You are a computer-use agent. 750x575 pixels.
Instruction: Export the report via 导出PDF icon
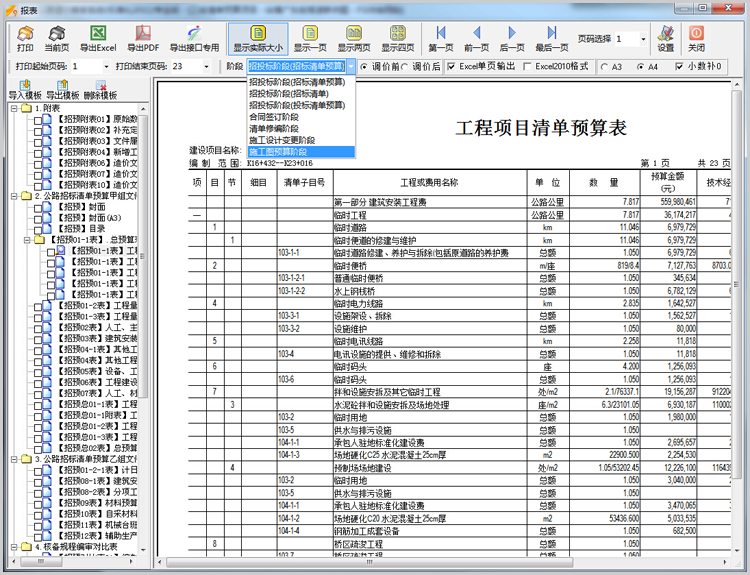pyautogui.click(x=143, y=33)
